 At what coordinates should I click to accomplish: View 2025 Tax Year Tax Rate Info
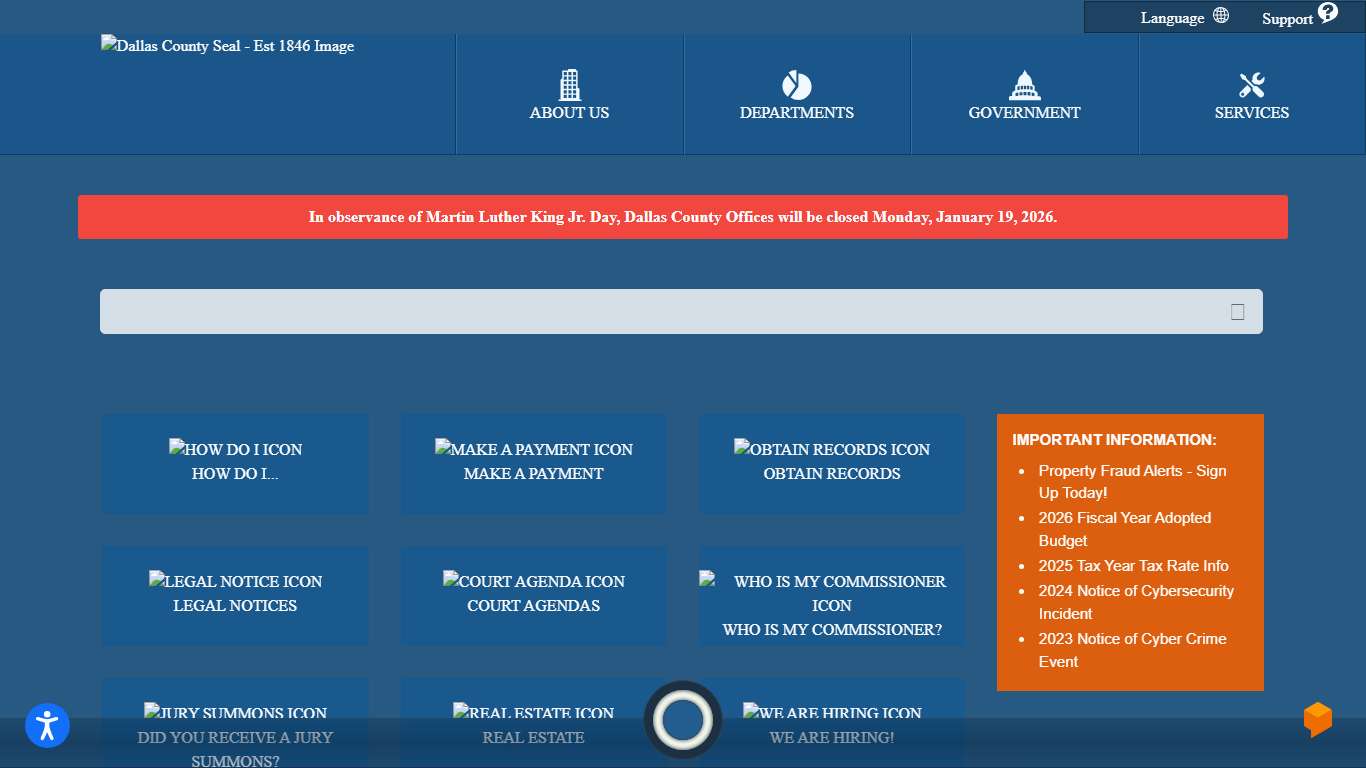tap(1133, 566)
